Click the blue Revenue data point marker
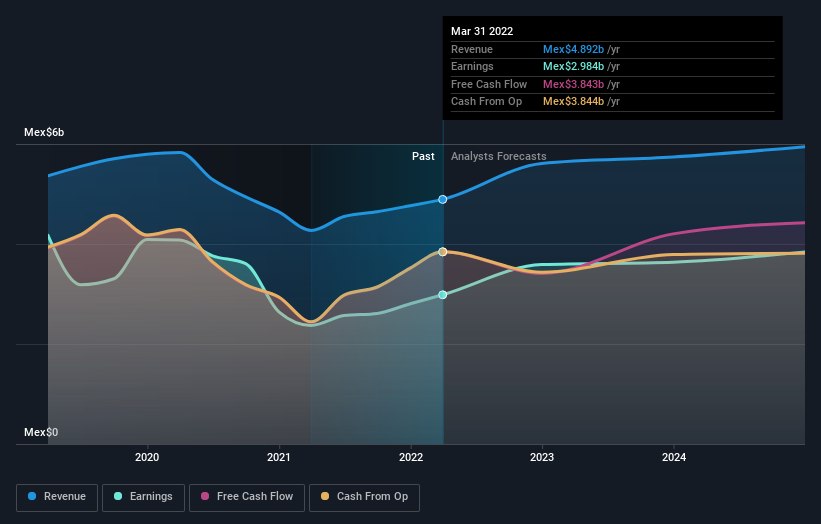This screenshot has height=524, width=821. click(443, 199)
